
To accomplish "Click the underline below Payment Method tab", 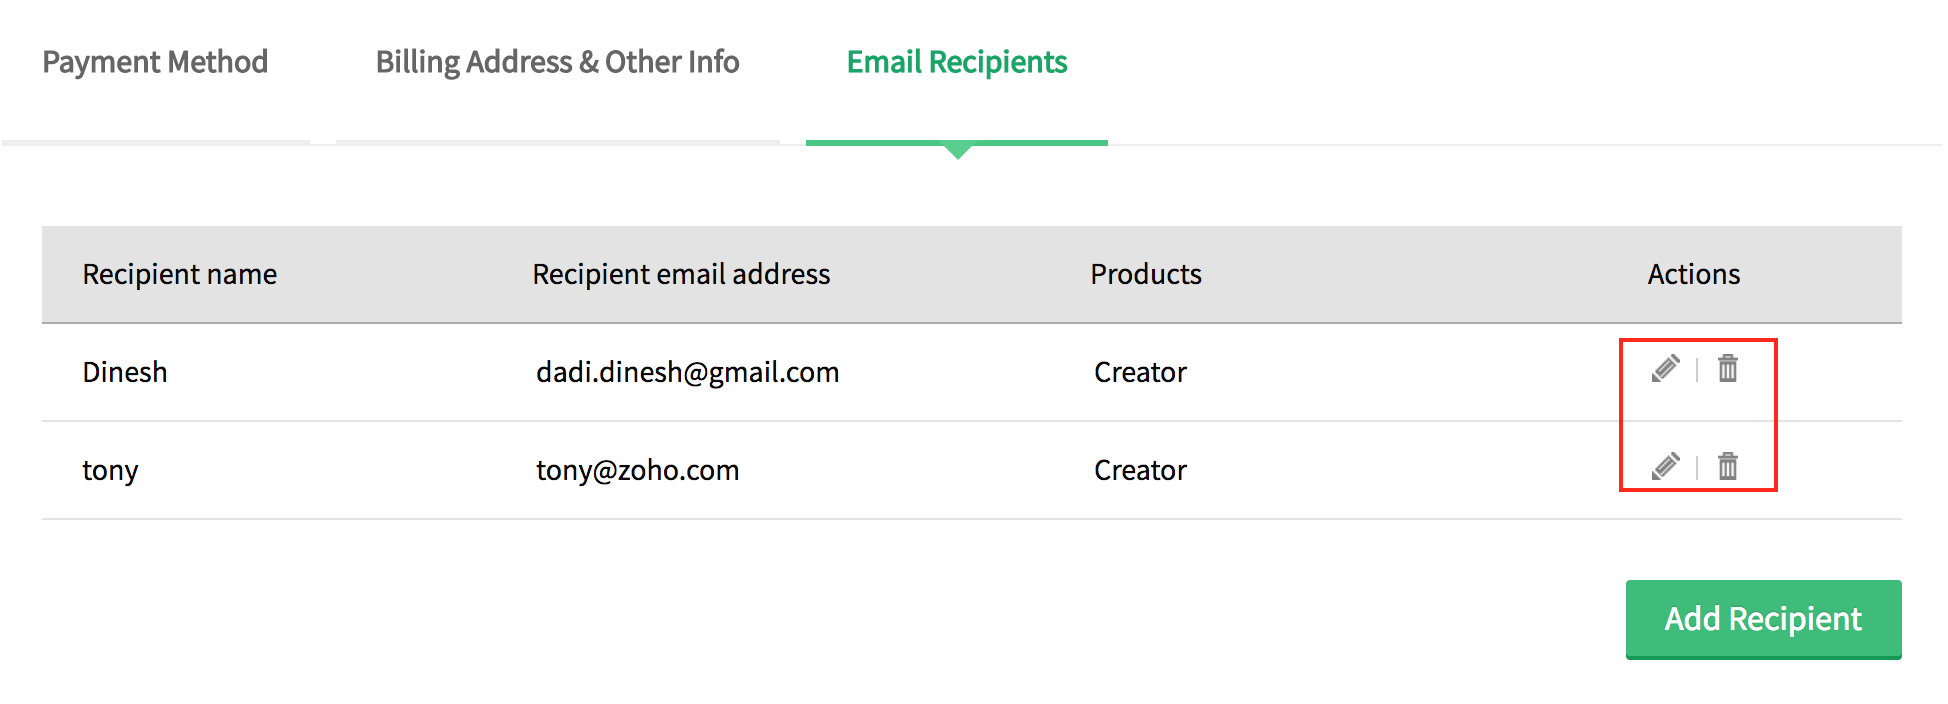I will [x=156, y=142].
